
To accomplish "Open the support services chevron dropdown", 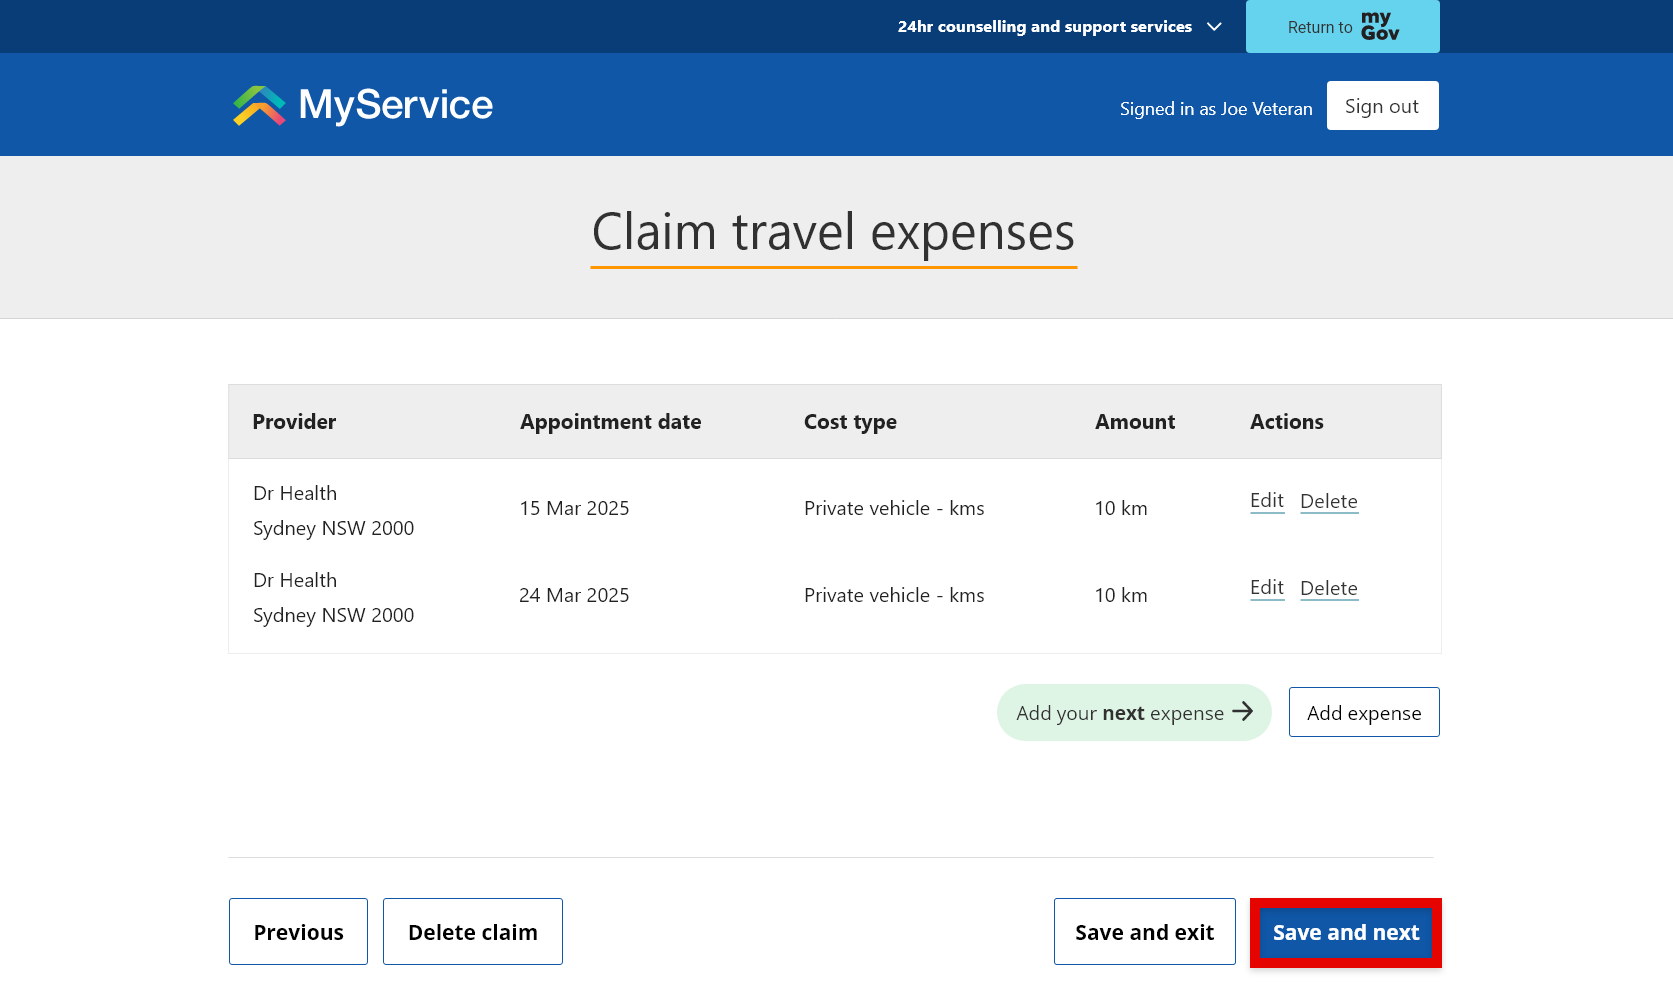I will click(1213, 27).
